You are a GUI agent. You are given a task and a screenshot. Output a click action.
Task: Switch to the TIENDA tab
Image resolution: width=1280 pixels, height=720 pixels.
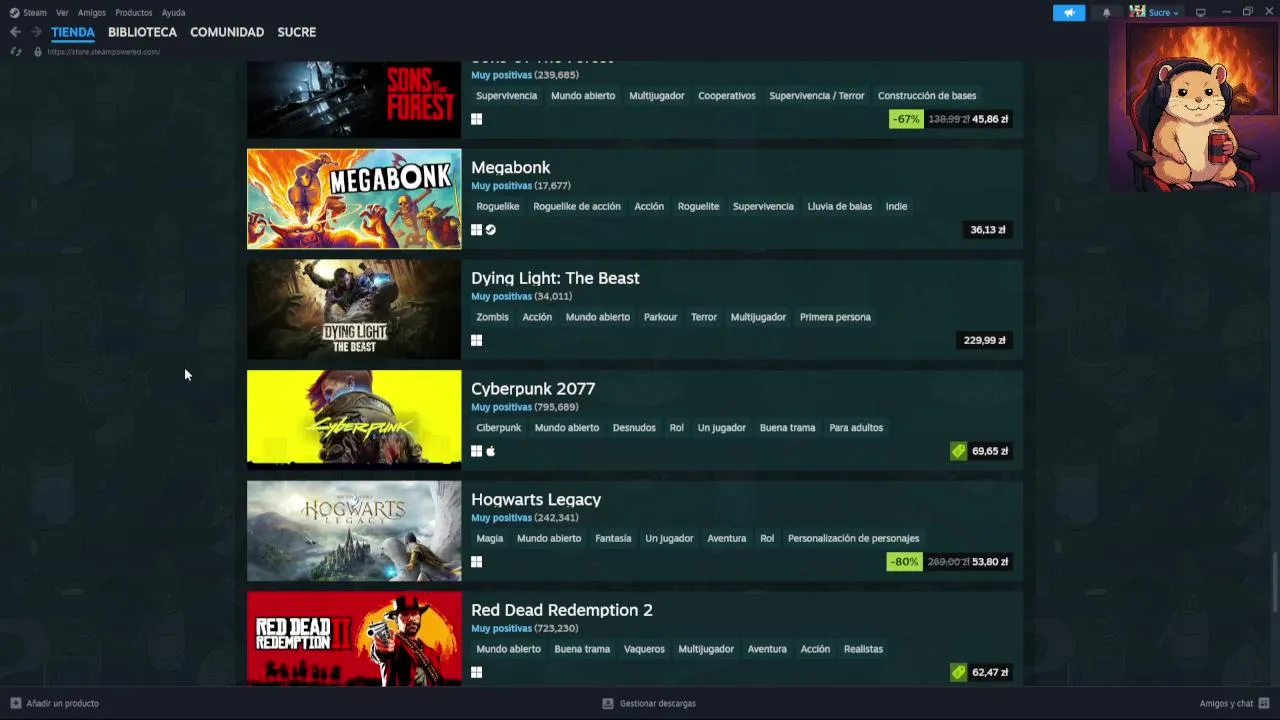(x=73, y=32)
